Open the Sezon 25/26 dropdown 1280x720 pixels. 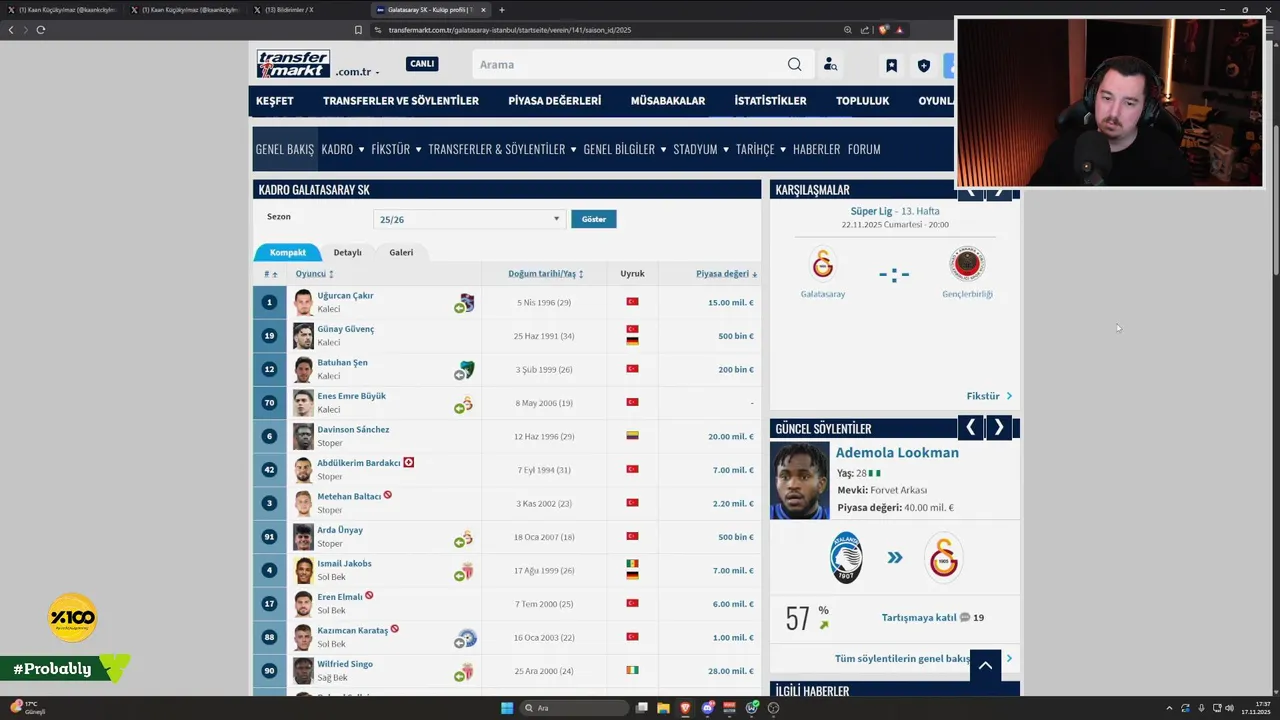tap(469, 219)
